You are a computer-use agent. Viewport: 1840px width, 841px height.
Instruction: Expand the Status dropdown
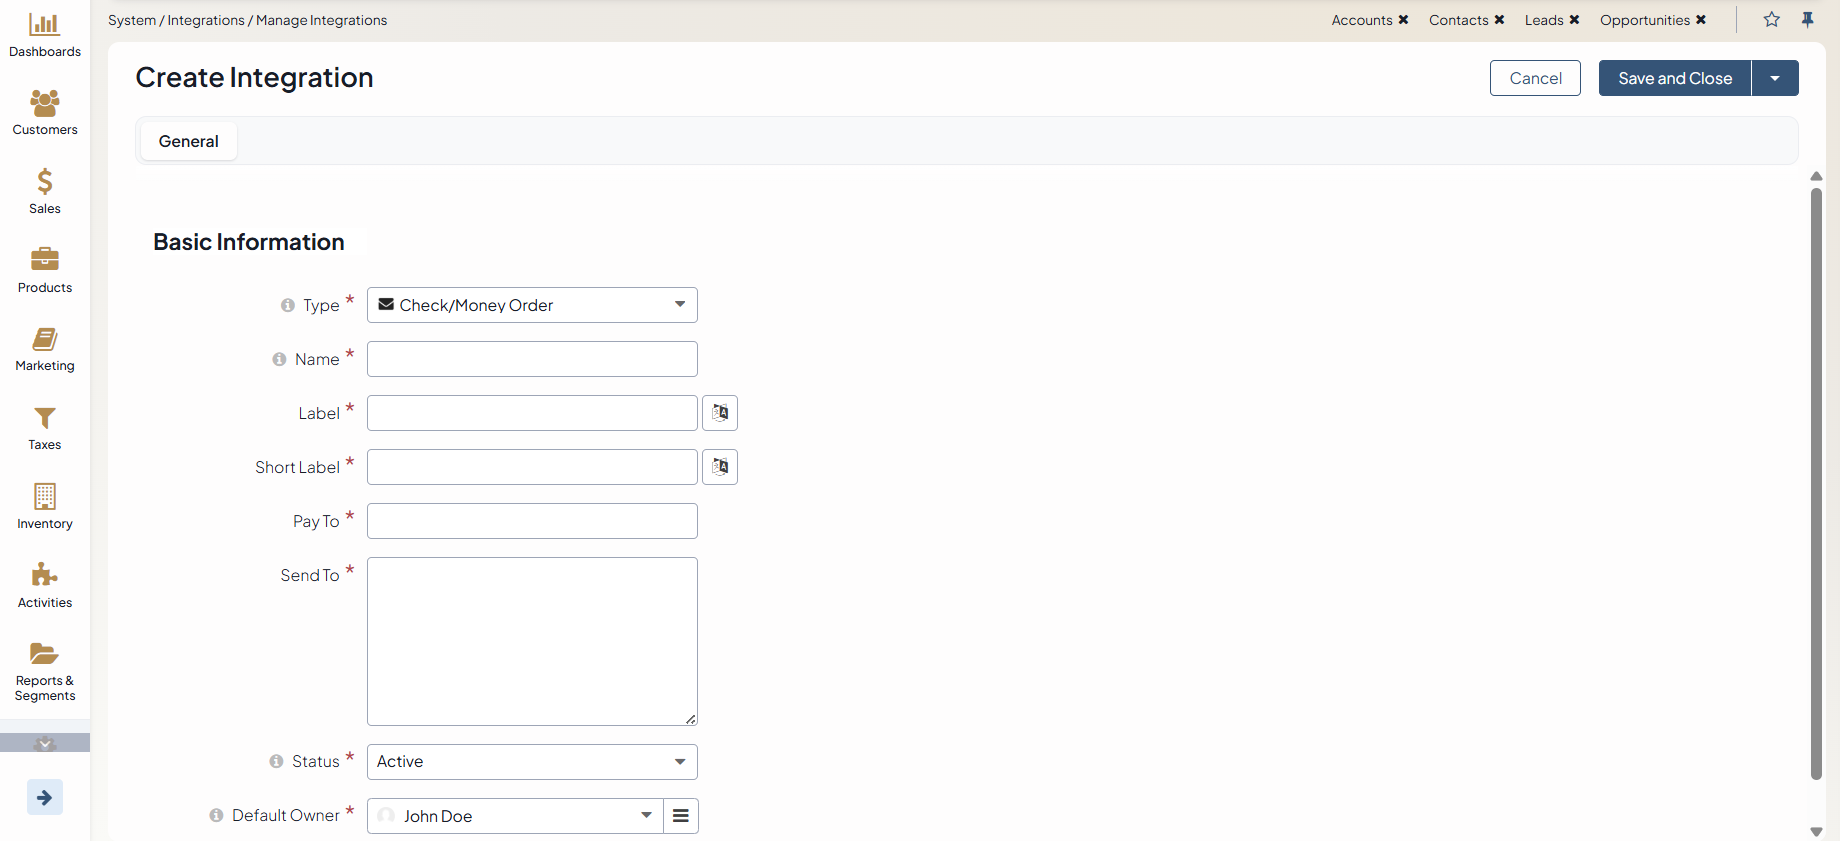(532, 762)
